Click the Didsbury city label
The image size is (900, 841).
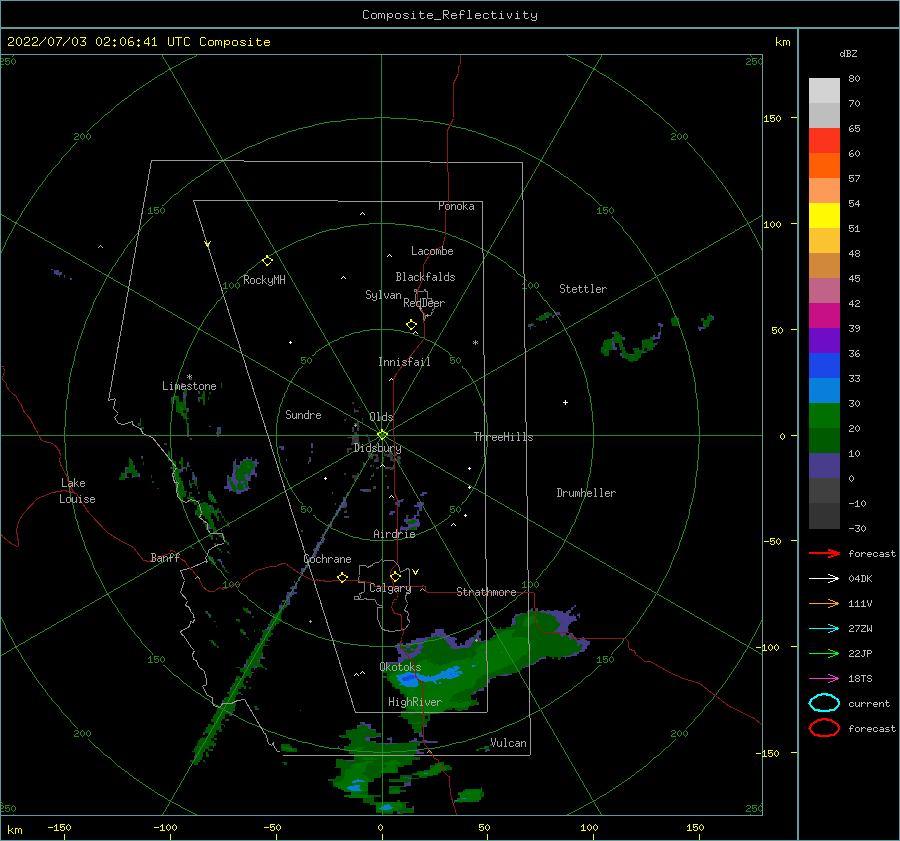pos(377,448)
